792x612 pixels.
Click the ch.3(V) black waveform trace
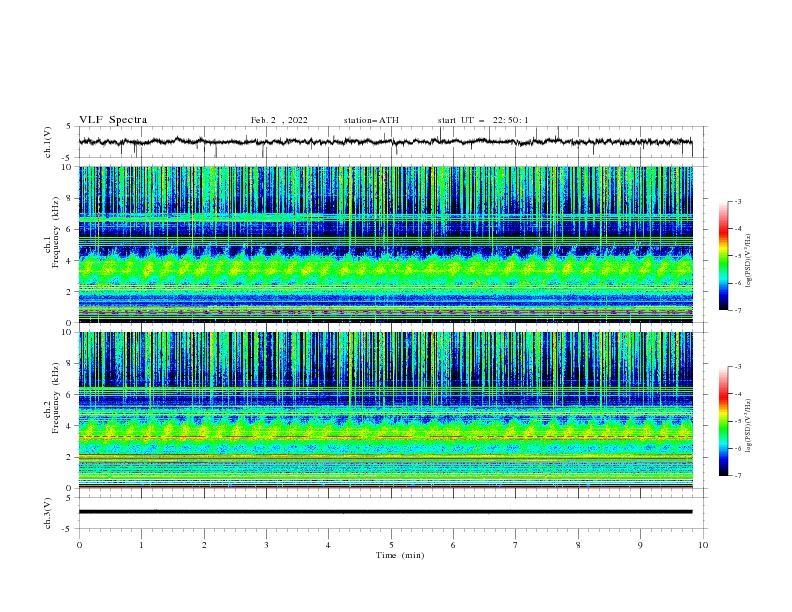[x=385, y=512]
